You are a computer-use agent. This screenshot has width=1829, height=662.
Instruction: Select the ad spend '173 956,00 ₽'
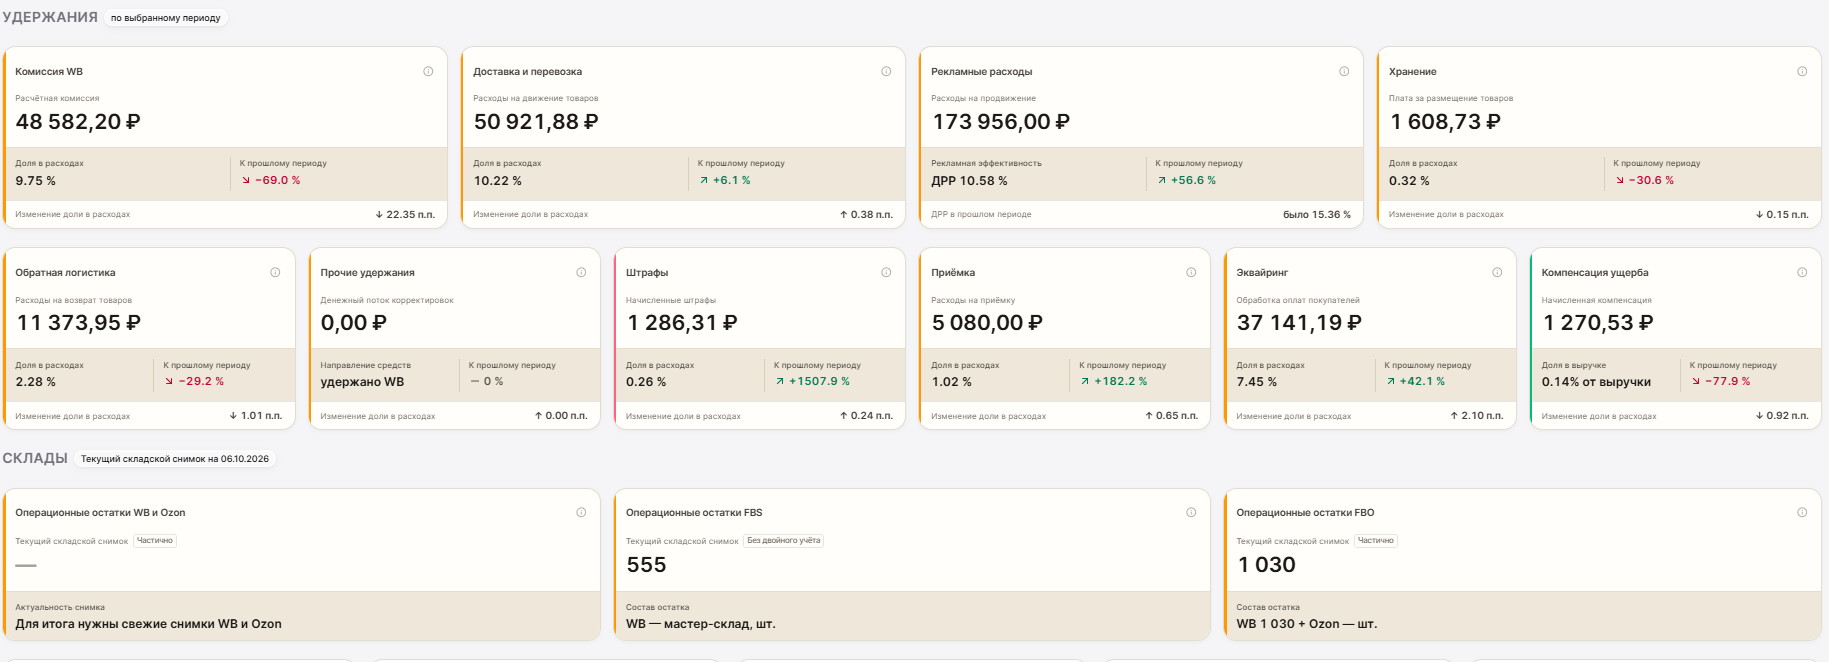click(x=1001, y=122)
